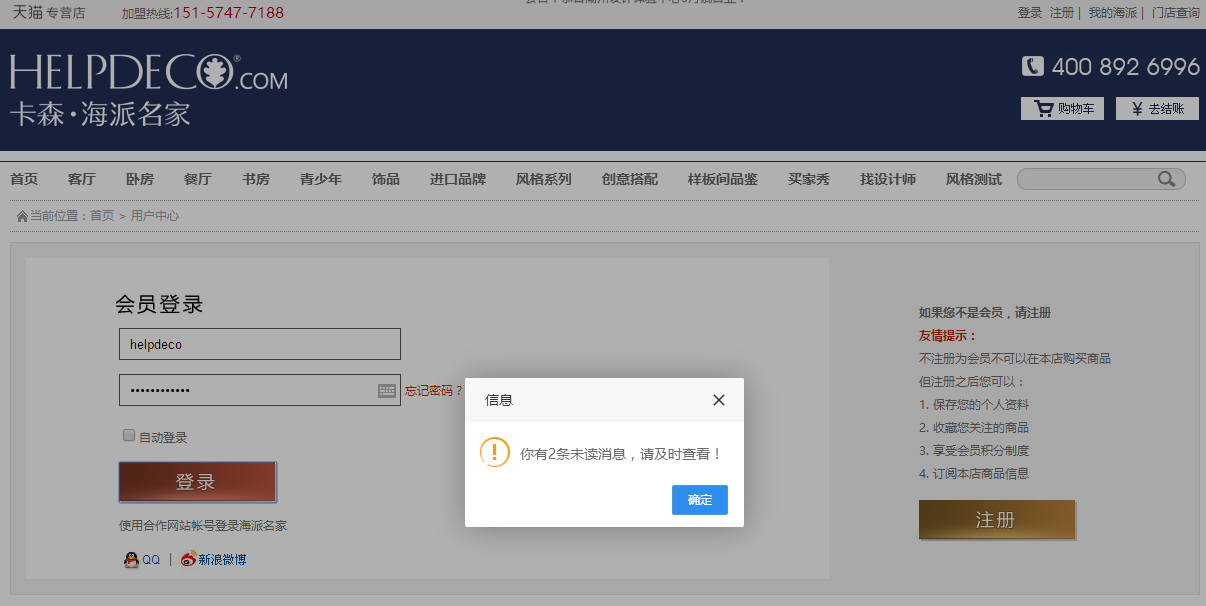Screen dimensions: 1206x606
Task: Focus the username field containing helpdeco
Action: pos(260,344)
